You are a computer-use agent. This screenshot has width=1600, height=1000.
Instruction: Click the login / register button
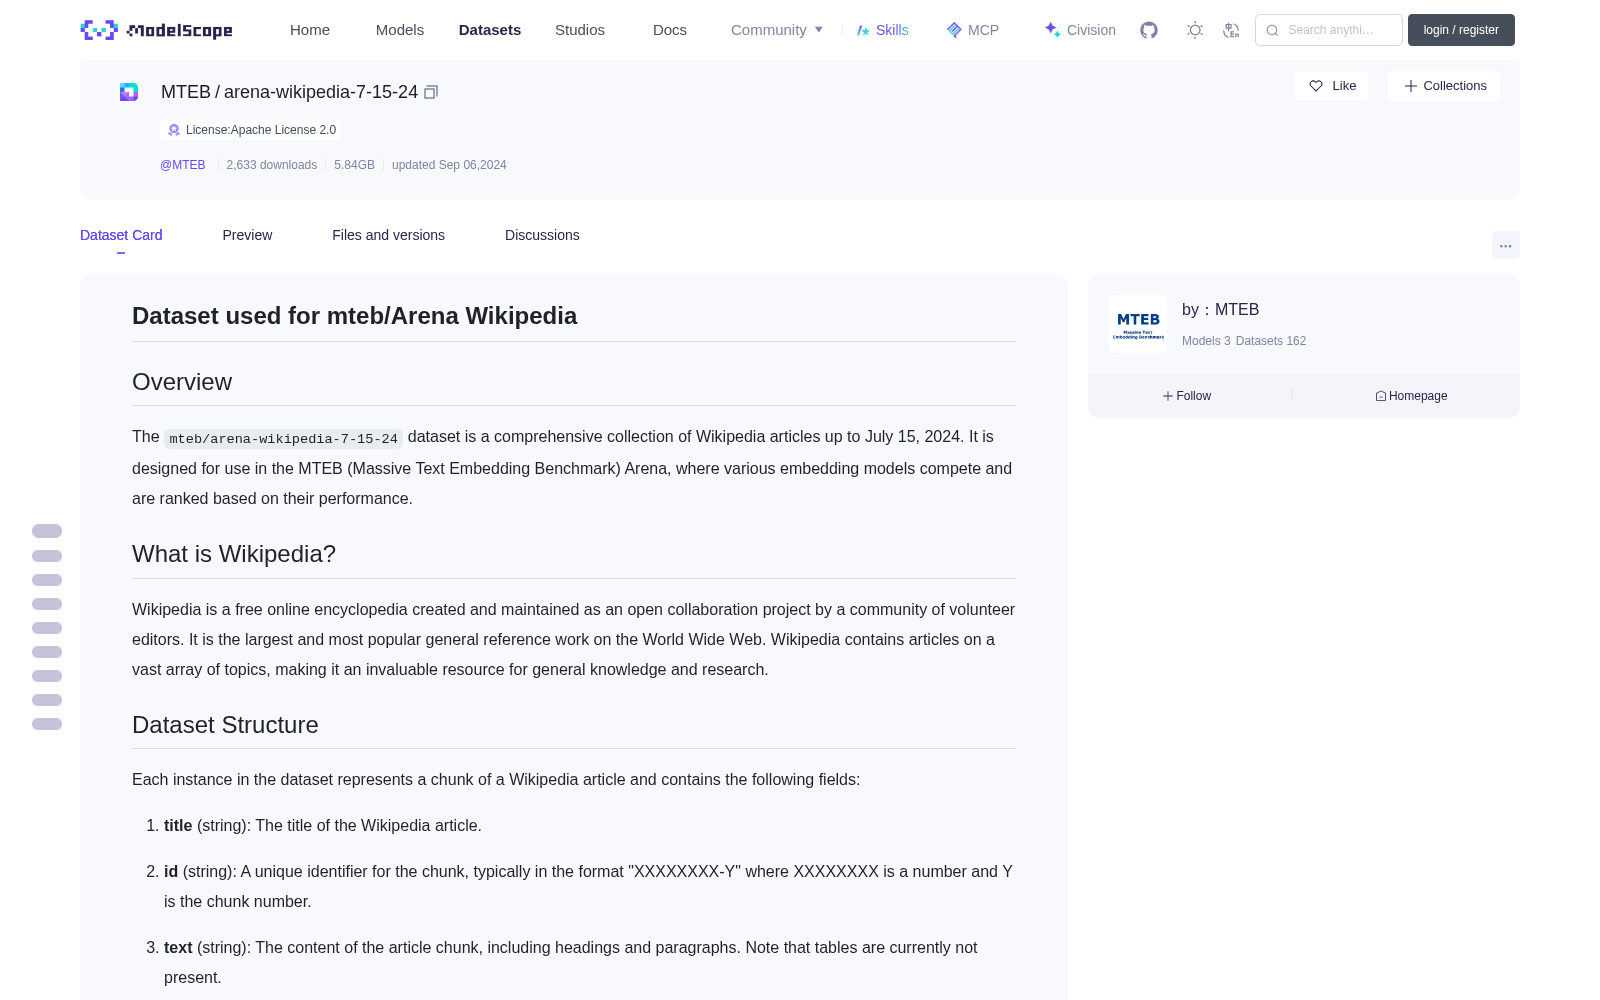point(1461,30)
